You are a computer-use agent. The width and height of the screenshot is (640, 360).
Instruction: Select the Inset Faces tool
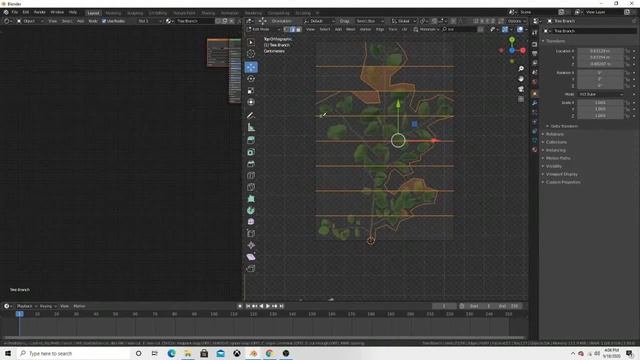(x=251, y=152)
